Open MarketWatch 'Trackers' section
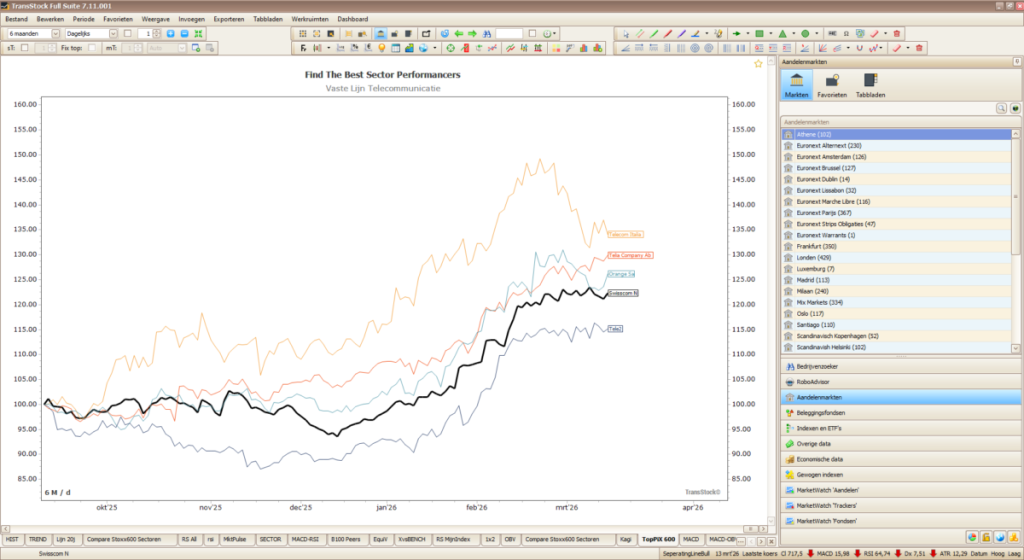Screen dimensions: 1024x560 901,505
